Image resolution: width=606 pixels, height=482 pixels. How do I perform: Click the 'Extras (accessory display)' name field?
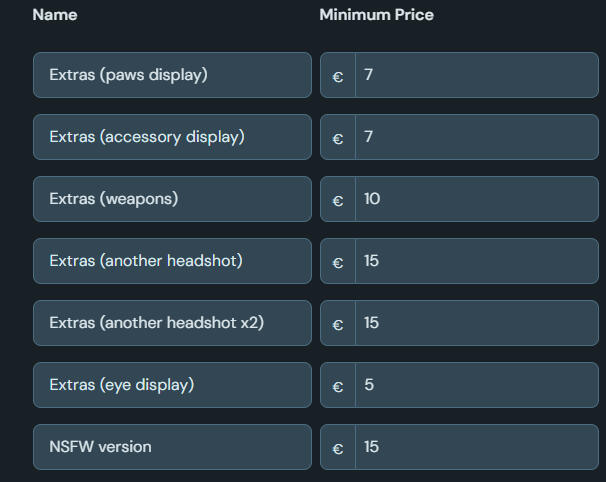172,137
